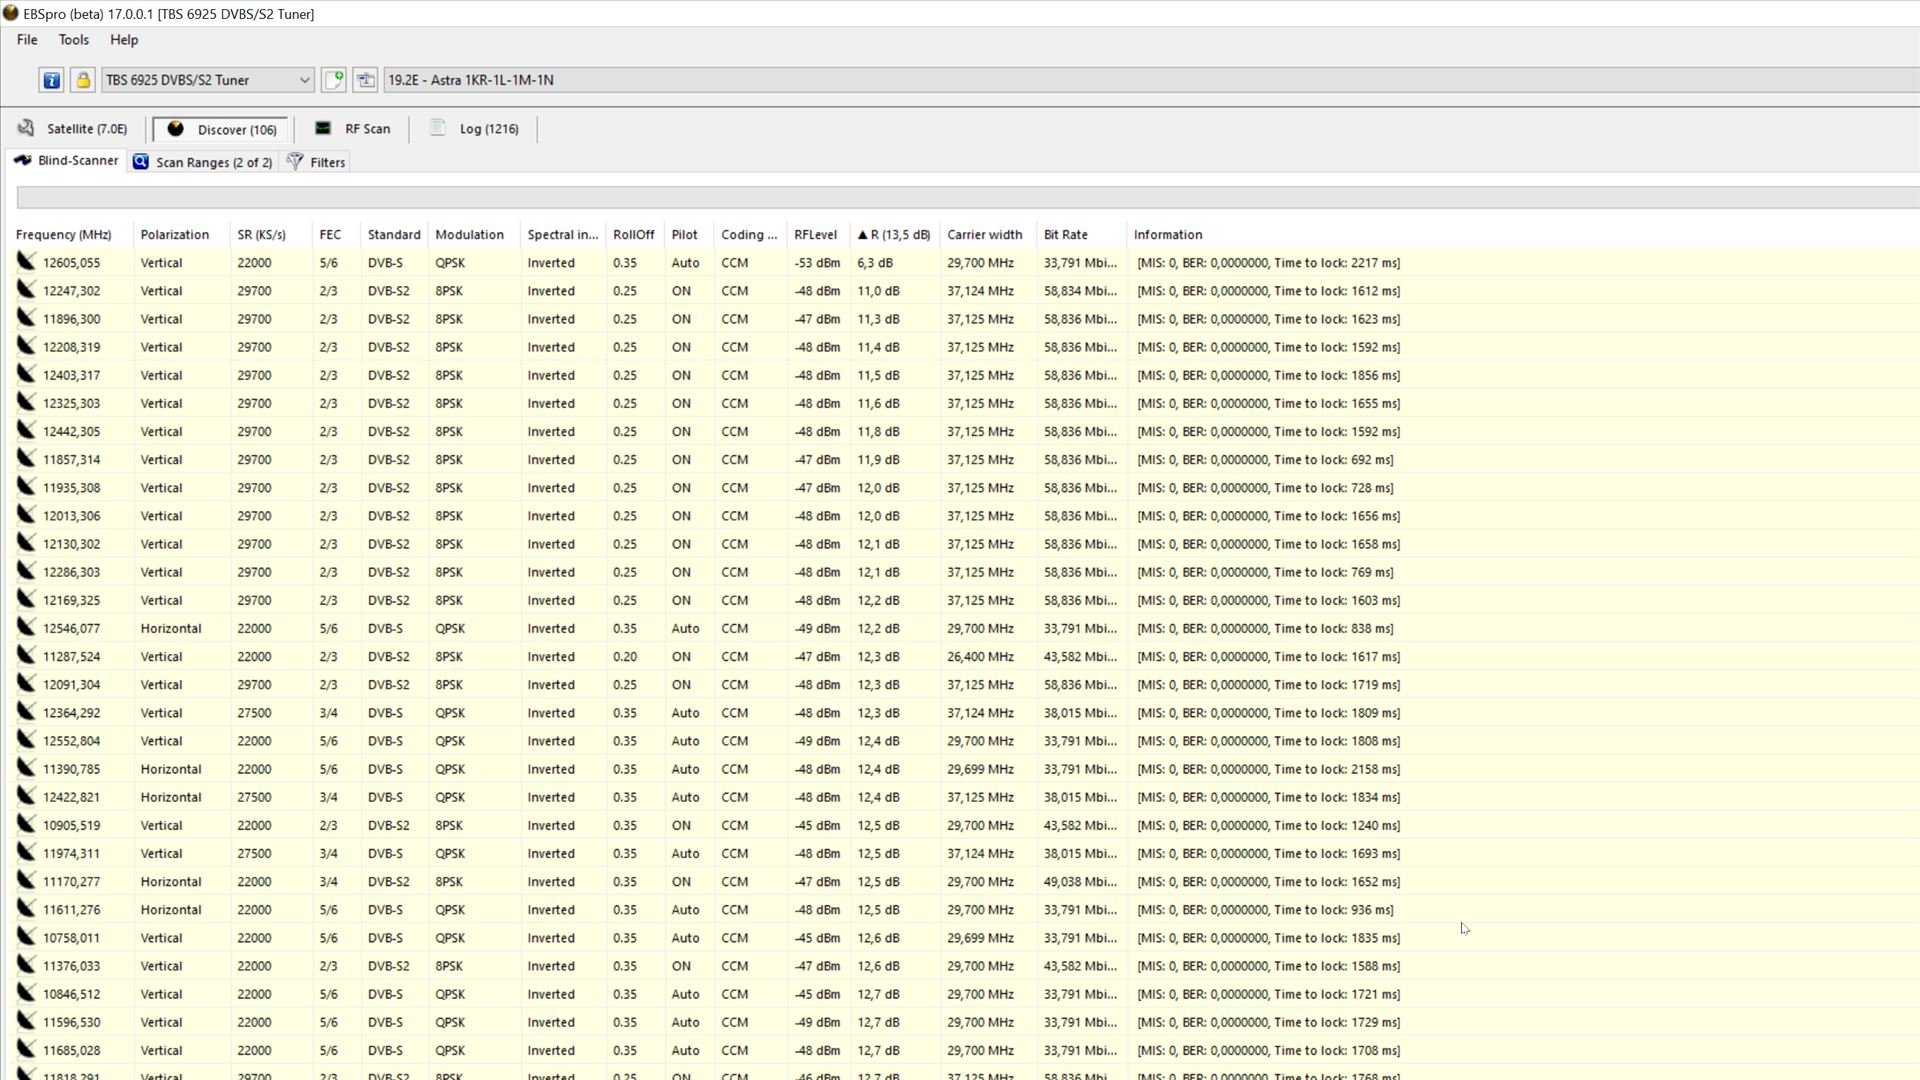Switch to the Filters tab
The image size is (1920, 1080).
click(317, 162)
